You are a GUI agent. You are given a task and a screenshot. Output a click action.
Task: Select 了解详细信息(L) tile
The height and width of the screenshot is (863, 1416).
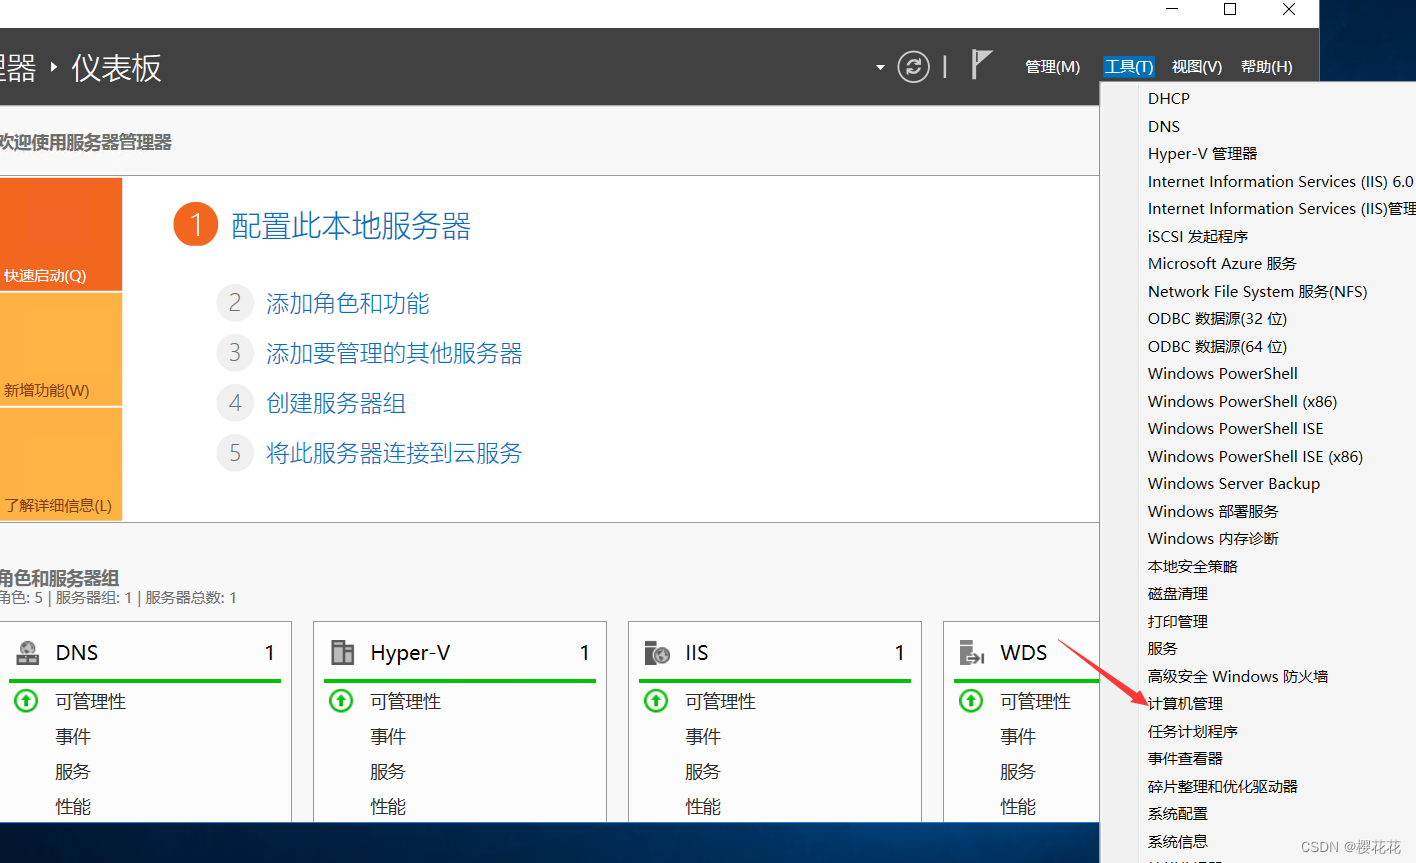click(61, 464)
